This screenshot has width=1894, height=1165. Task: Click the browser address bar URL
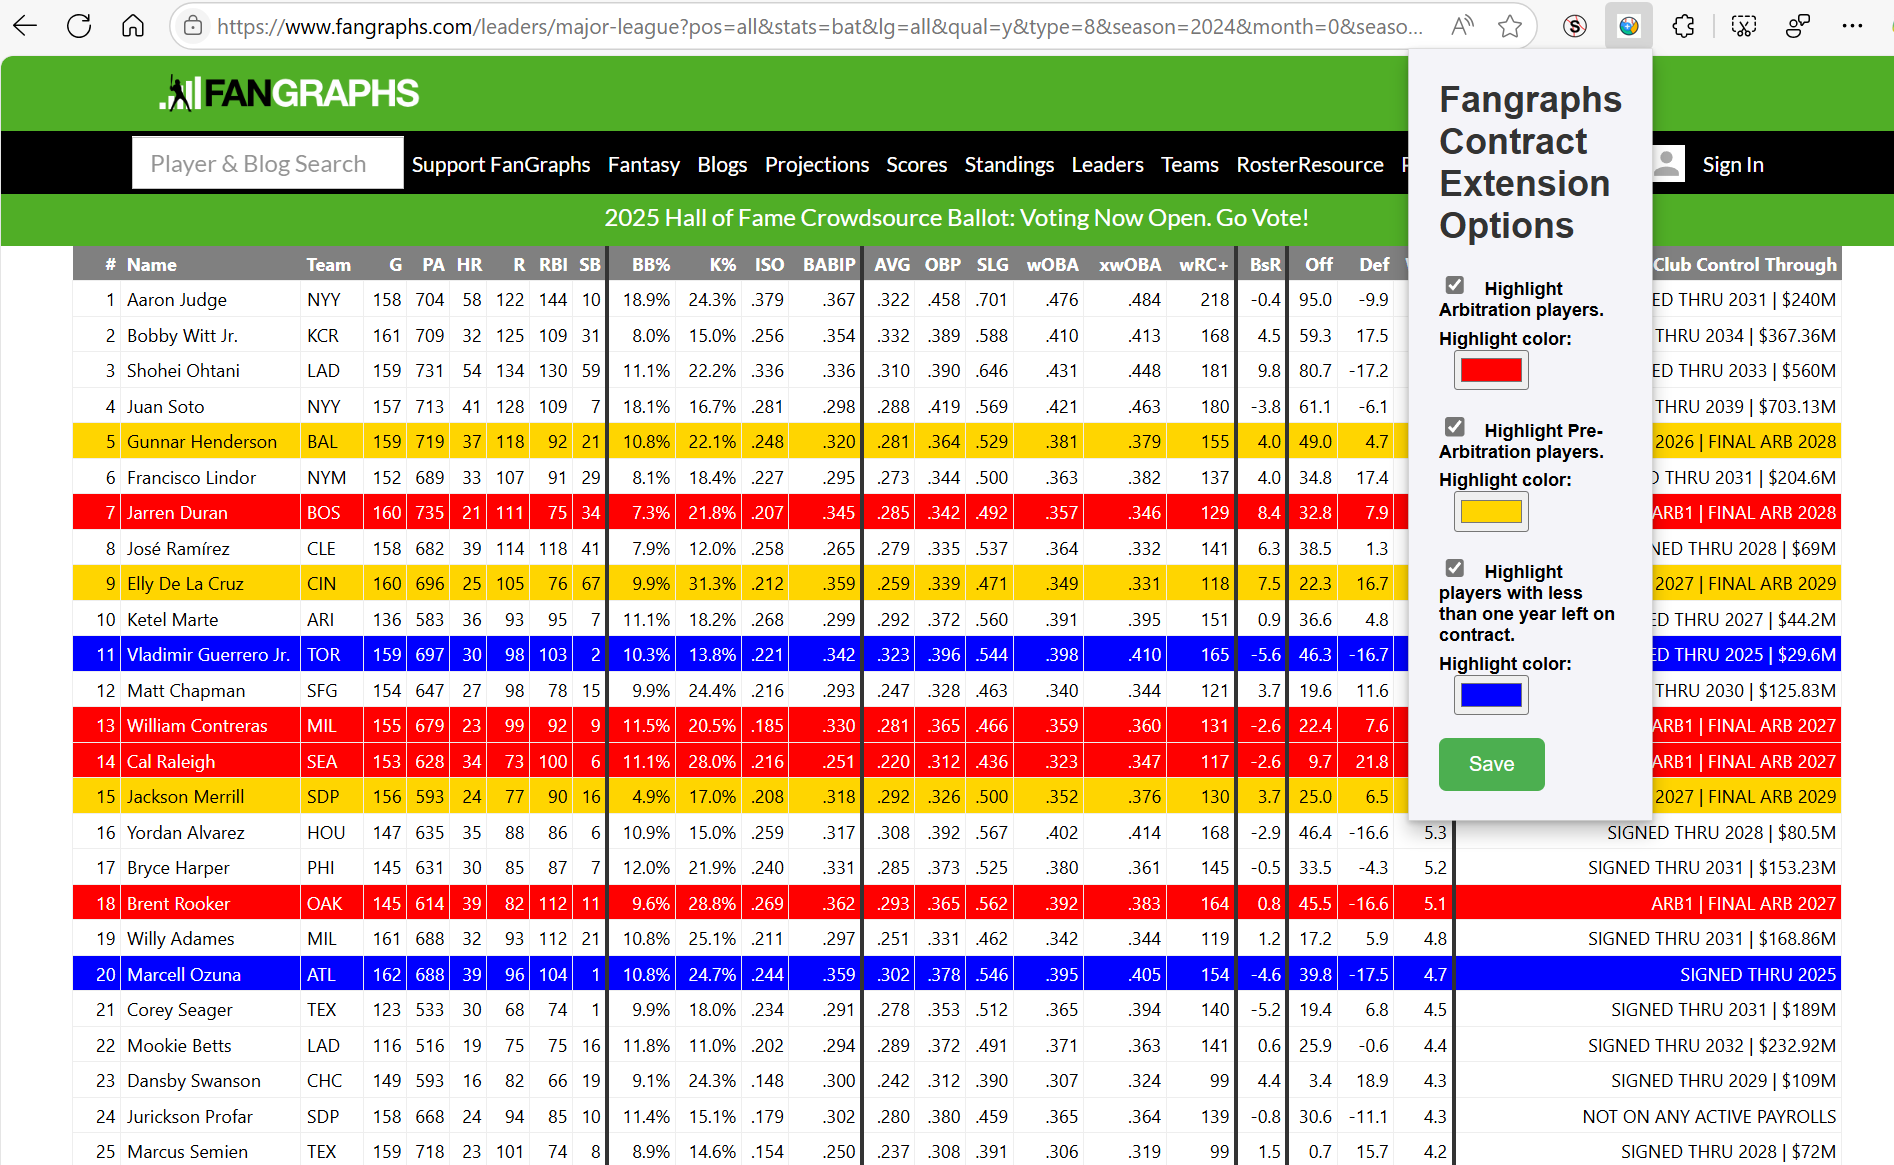point(820,26)
